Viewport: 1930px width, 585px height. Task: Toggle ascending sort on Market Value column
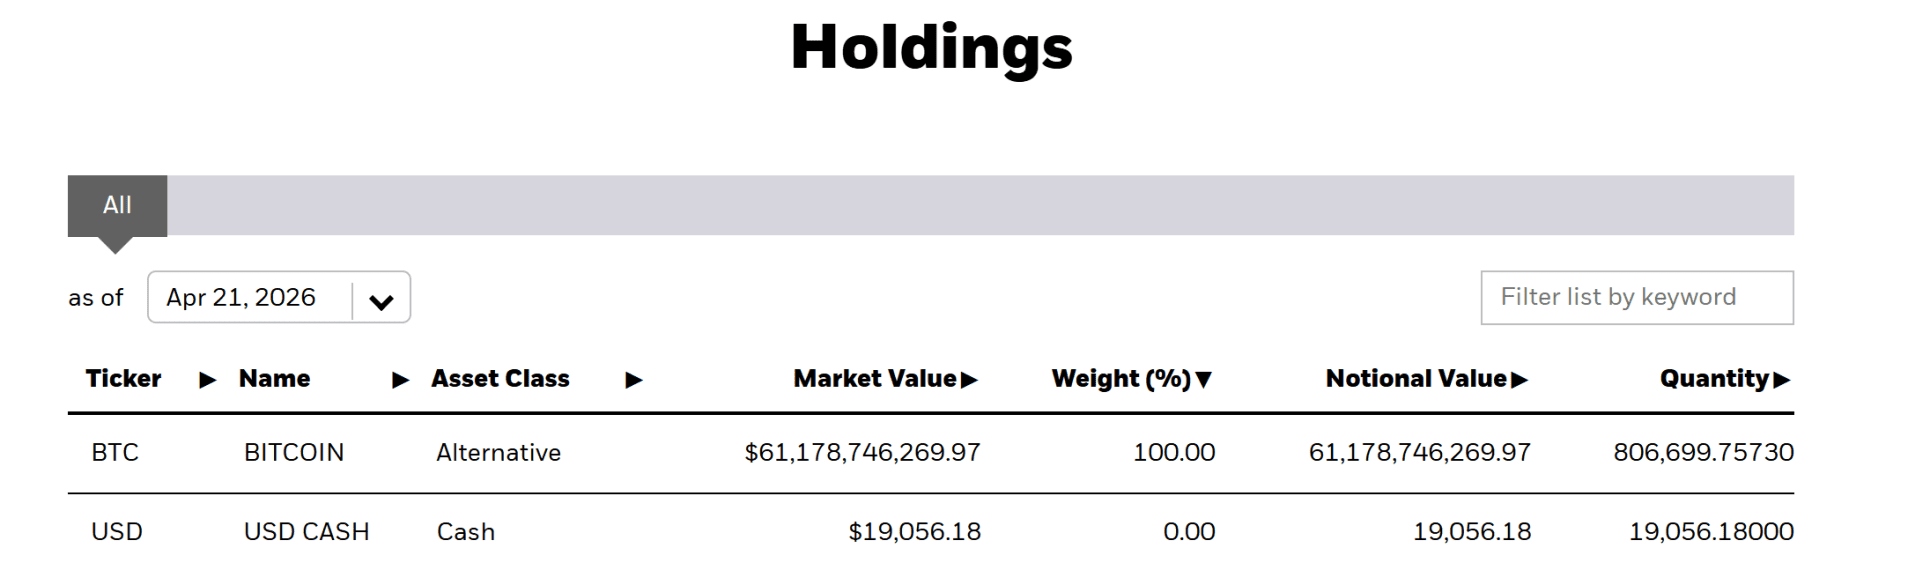pyautogui.click(x=968, y=380)
